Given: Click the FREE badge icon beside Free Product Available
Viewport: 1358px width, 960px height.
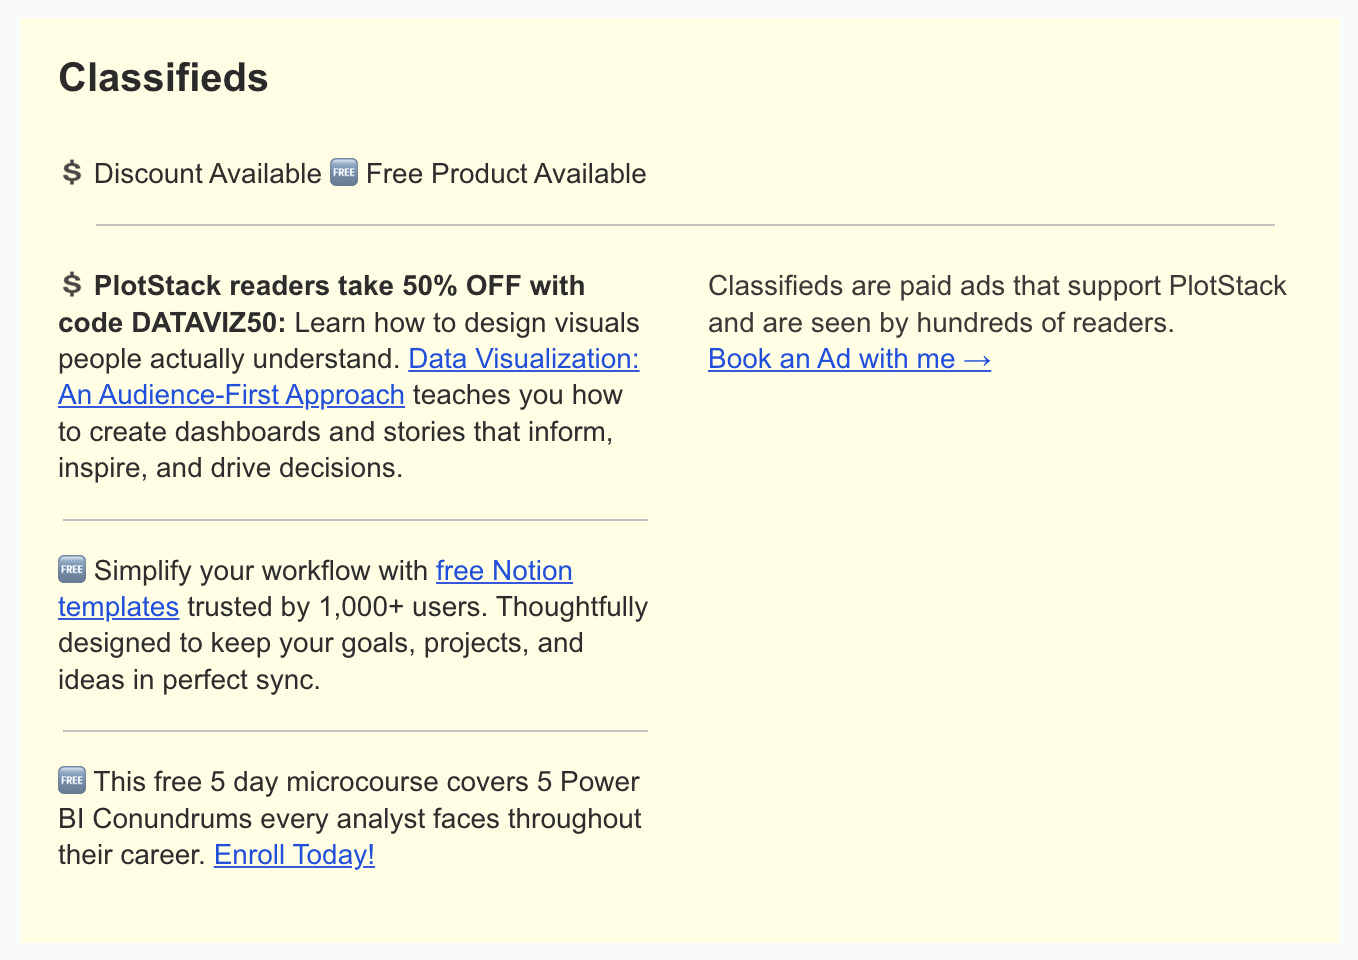Looking at the screenshot, I should tap(343, 173).
